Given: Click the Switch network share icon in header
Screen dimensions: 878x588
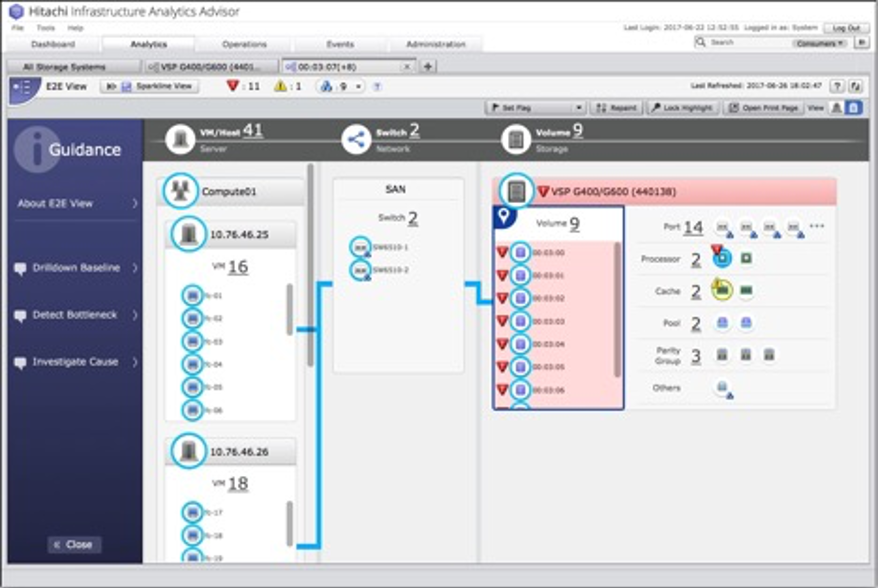Looking at the screenshot, I should point(356,138).
